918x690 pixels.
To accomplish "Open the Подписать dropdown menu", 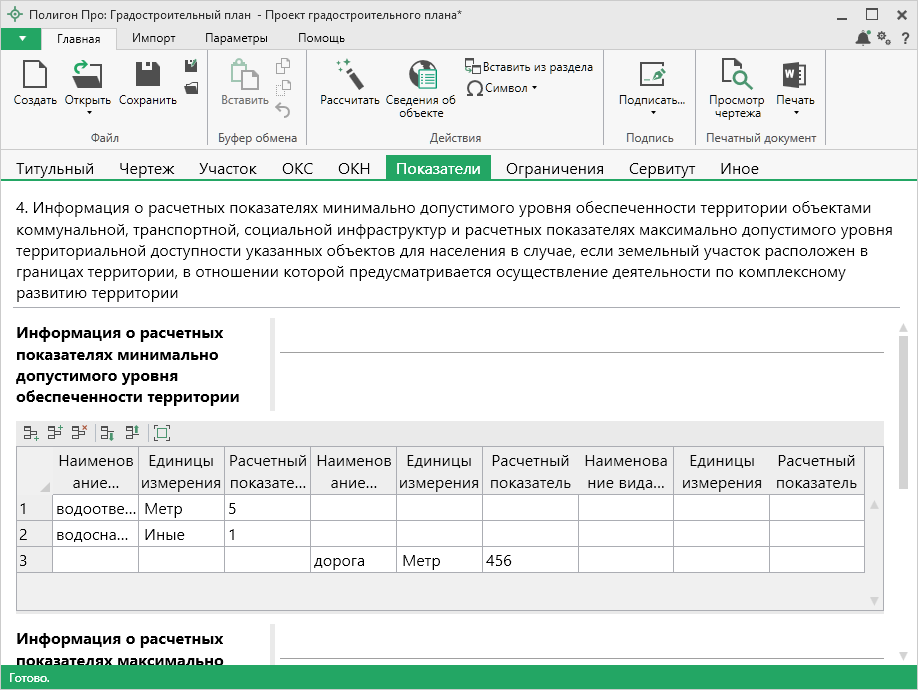I will pyautogui.click(x=651, y=112).
